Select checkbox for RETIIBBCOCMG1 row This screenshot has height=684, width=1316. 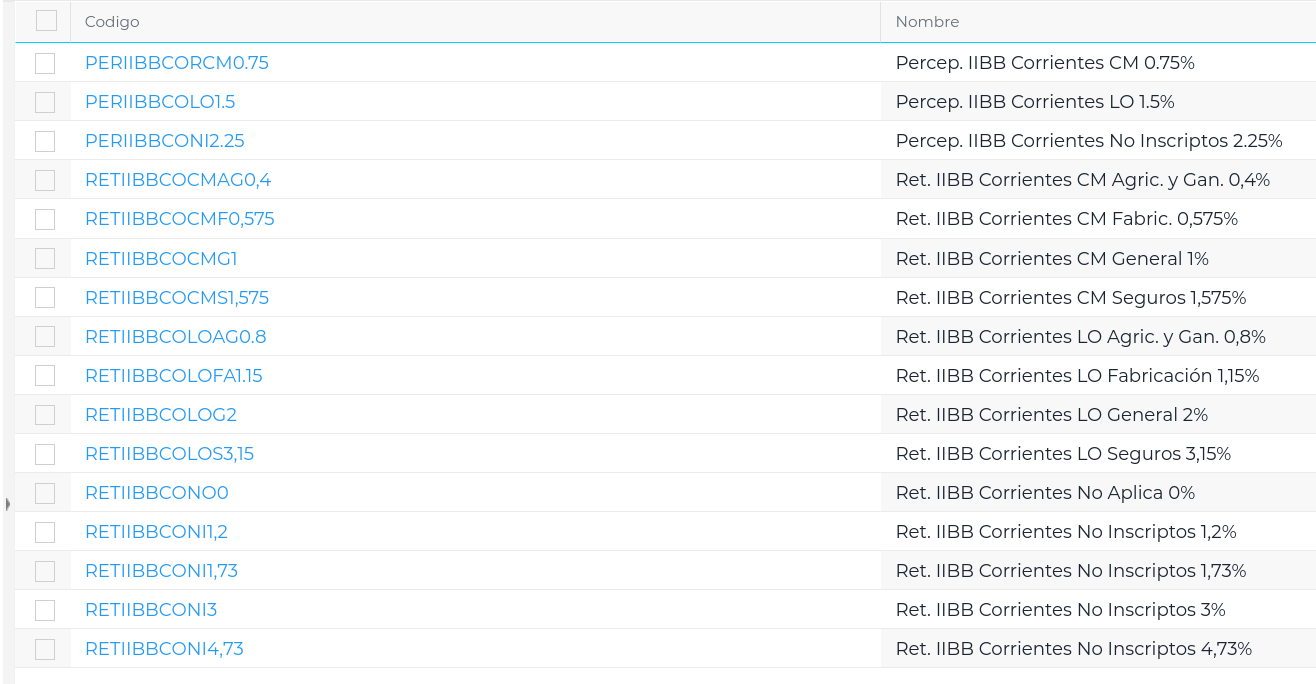[45, 259]
